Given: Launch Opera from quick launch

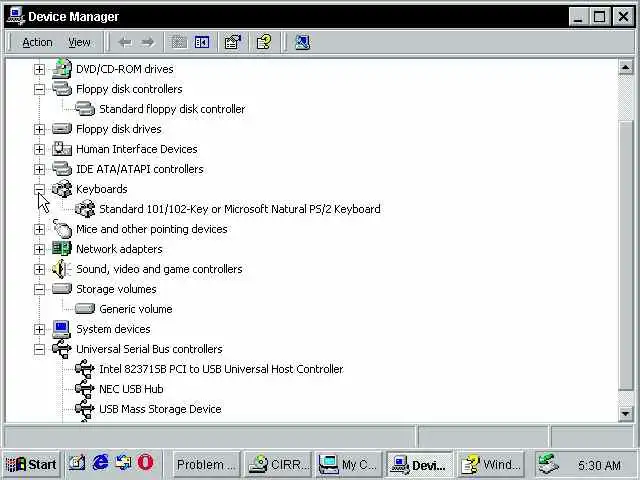Looking at the screenshot, I should (x=146, y=463).
